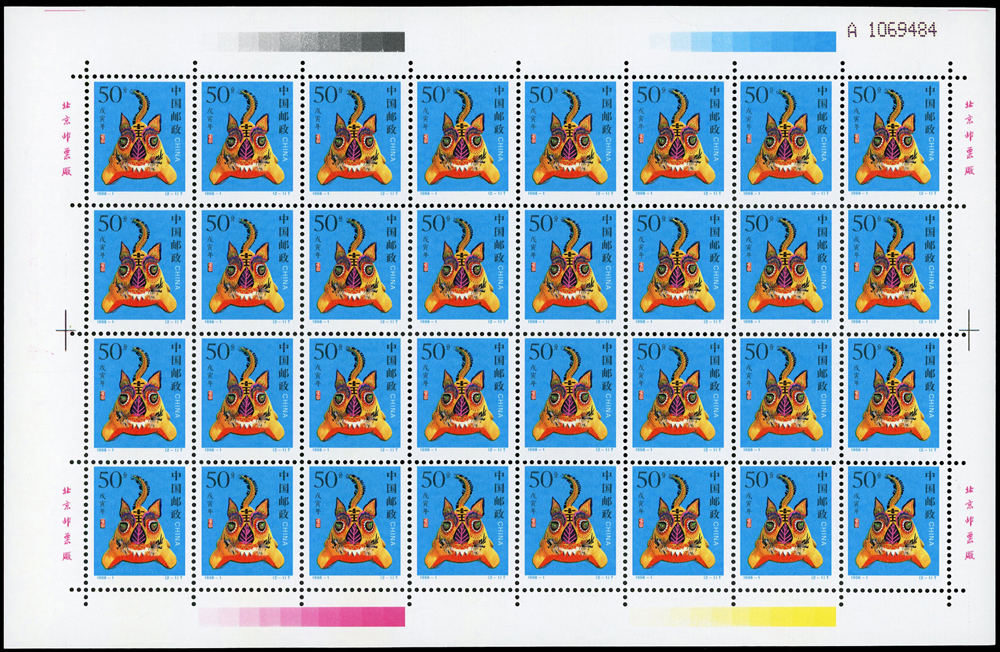Viewport: 1000px width, 652px height.
Task: Pick the cyan gradient color bar
Action: [x=742, y=41]
